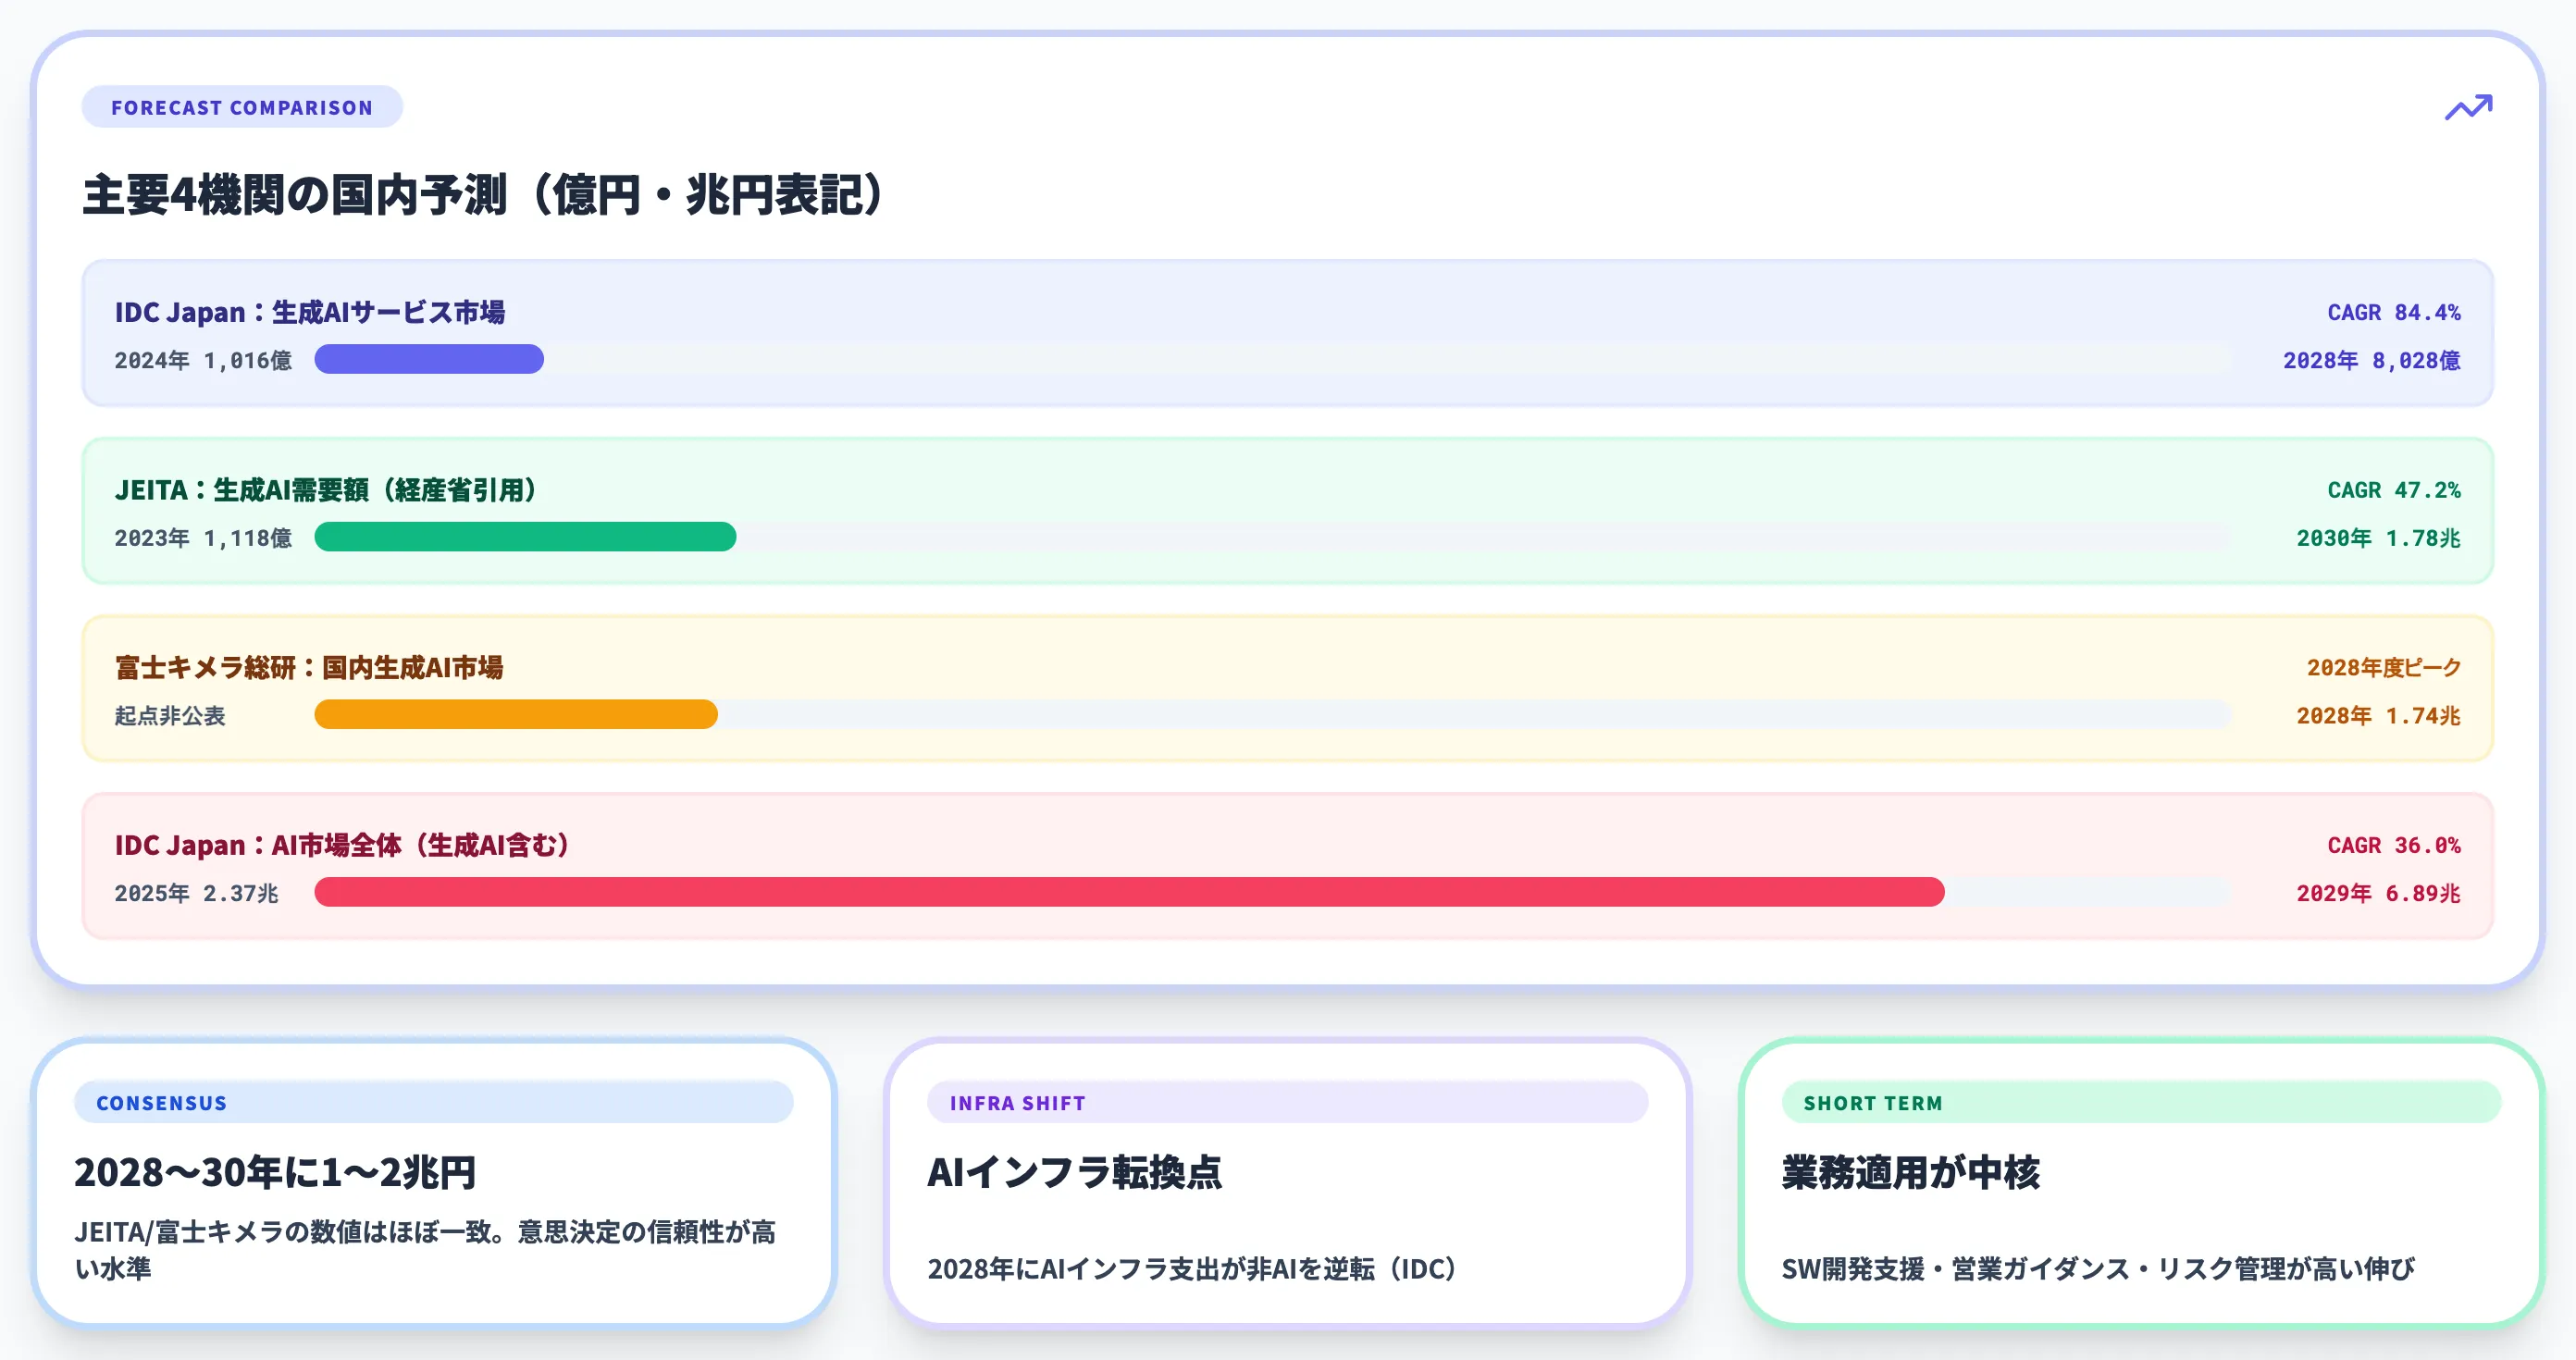Click the 2028年 1.74兆 value

(x=2378, y=716)
